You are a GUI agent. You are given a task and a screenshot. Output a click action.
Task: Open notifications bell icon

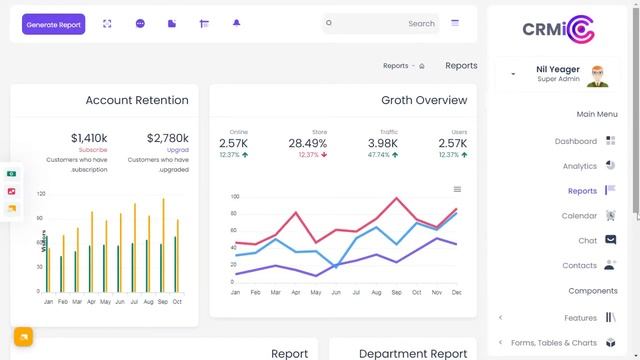point(236,23)
